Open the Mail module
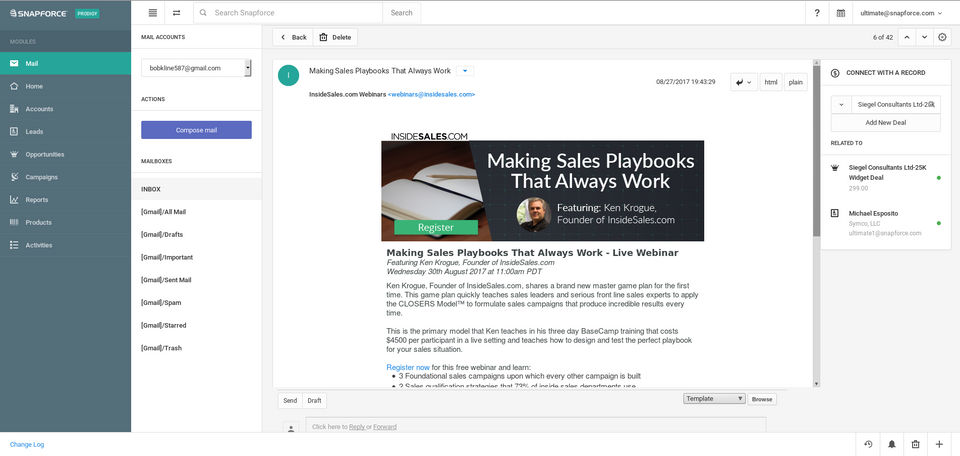The image size is (960, 456). click(x=66, y=64)
